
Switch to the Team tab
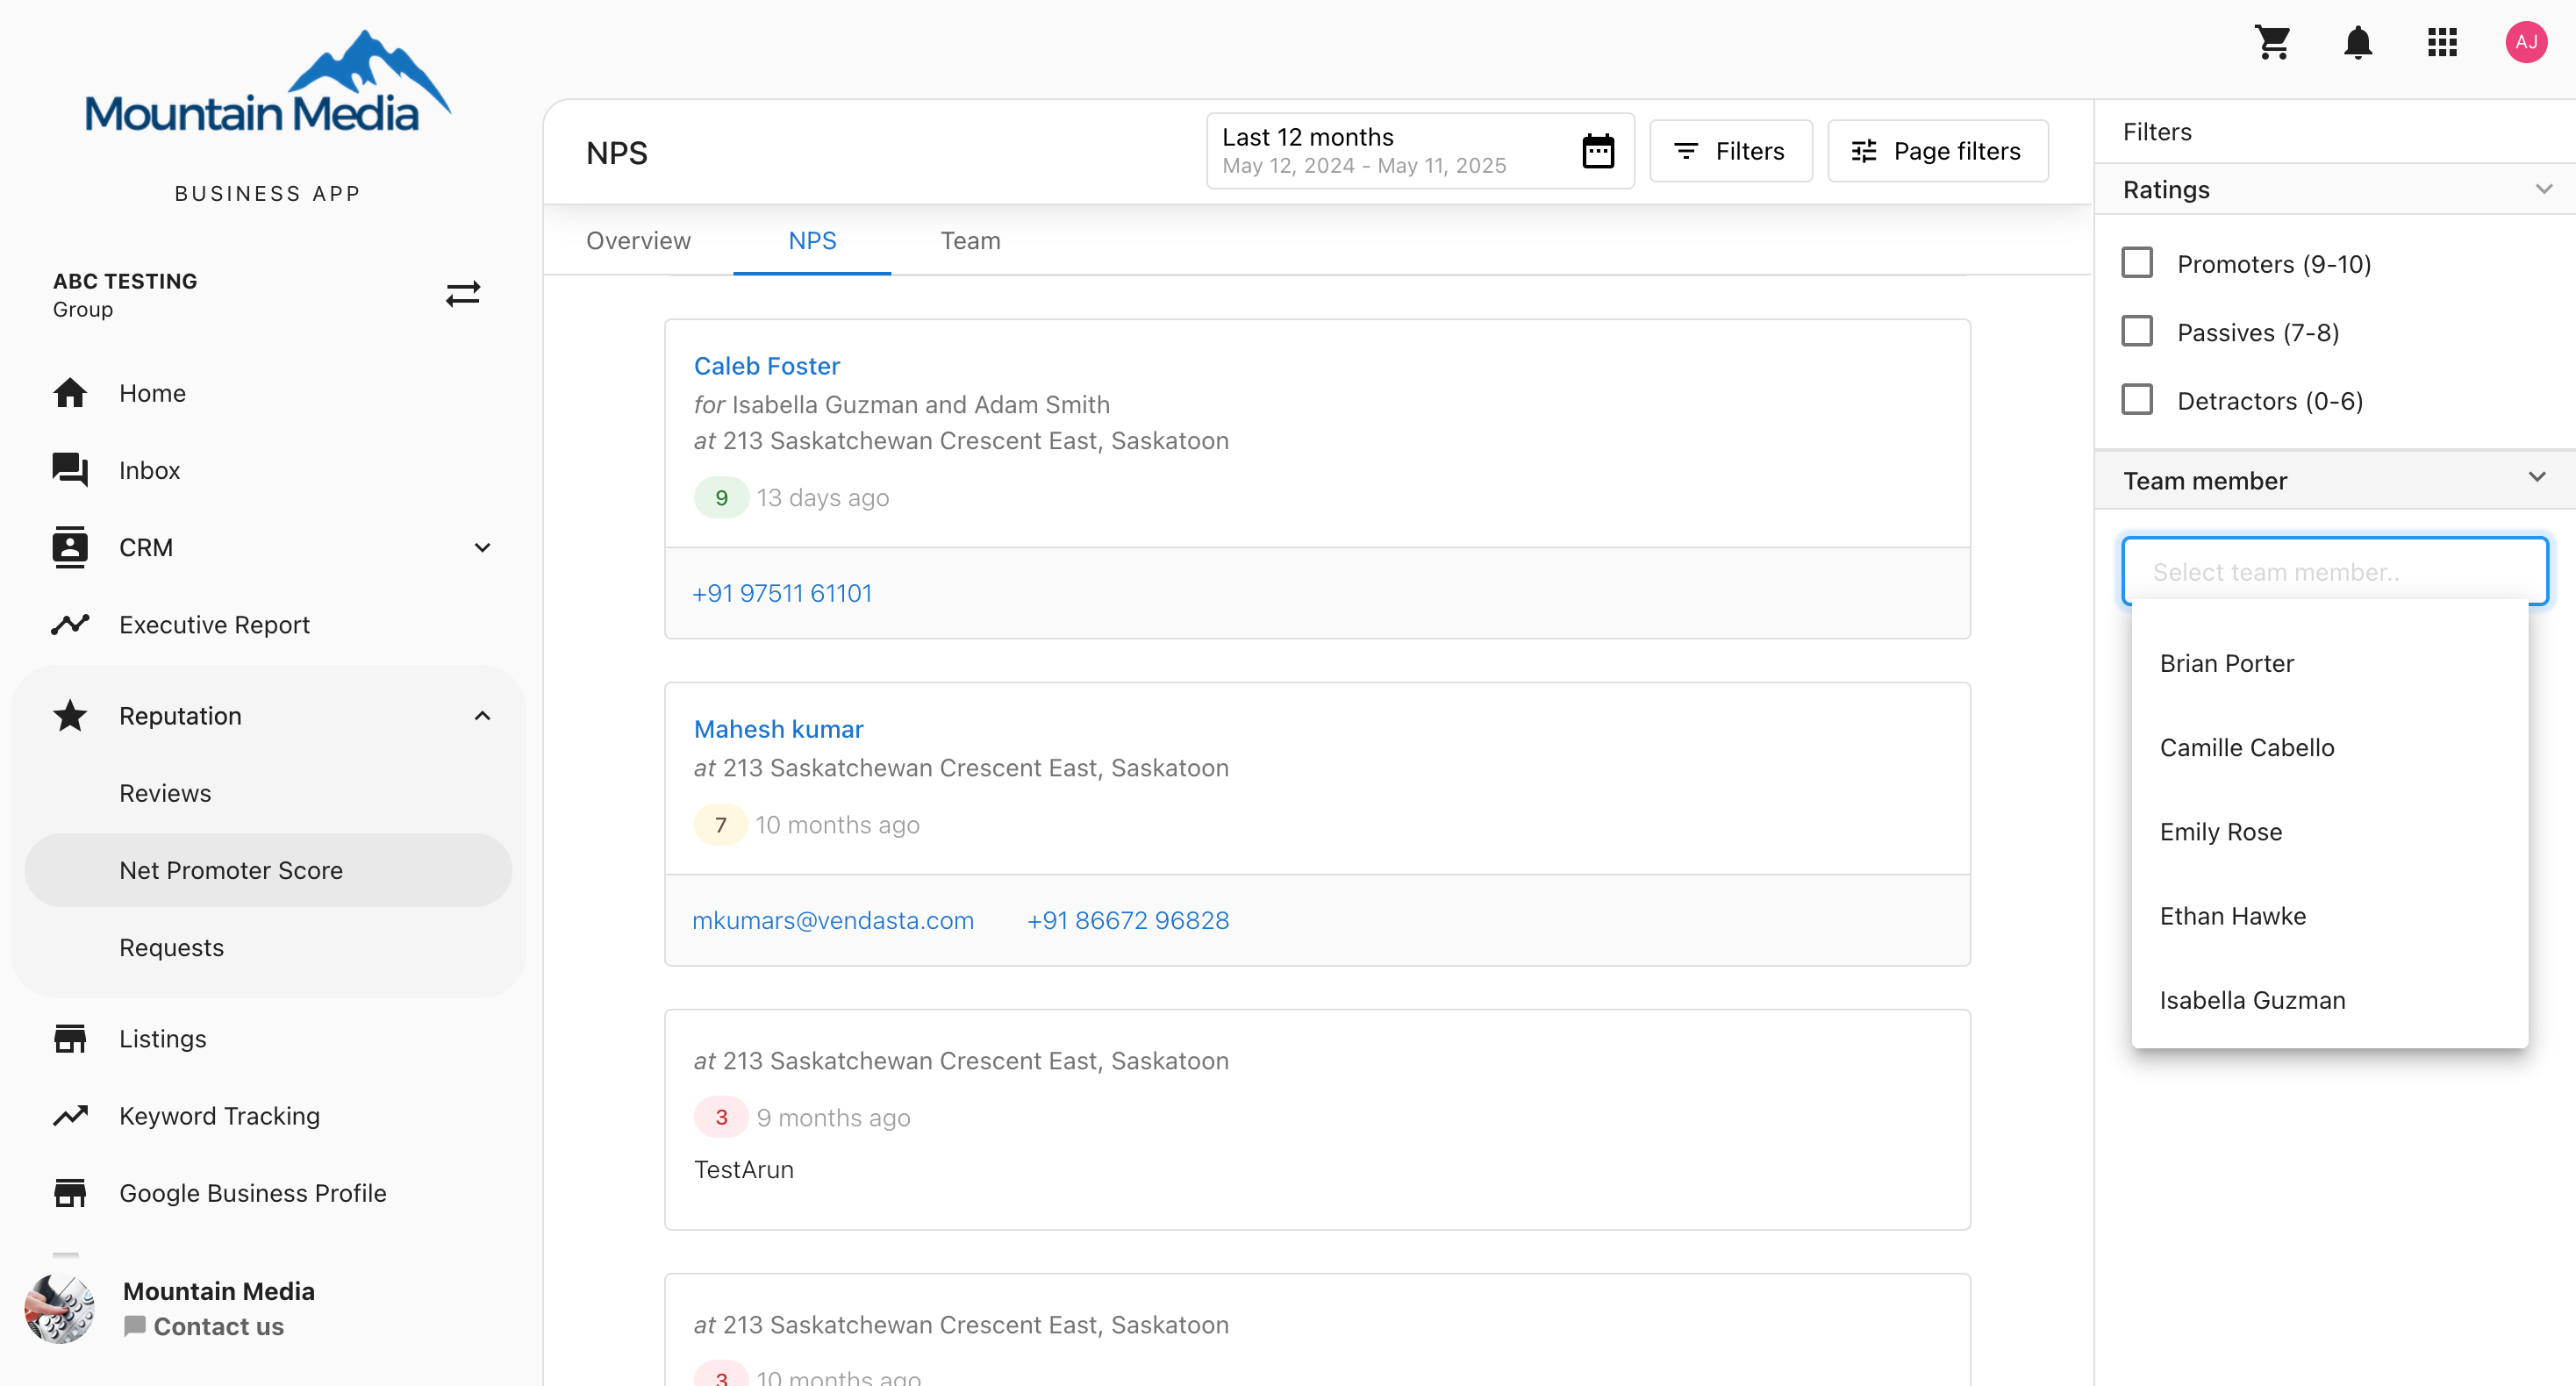(x=970, y=241)
